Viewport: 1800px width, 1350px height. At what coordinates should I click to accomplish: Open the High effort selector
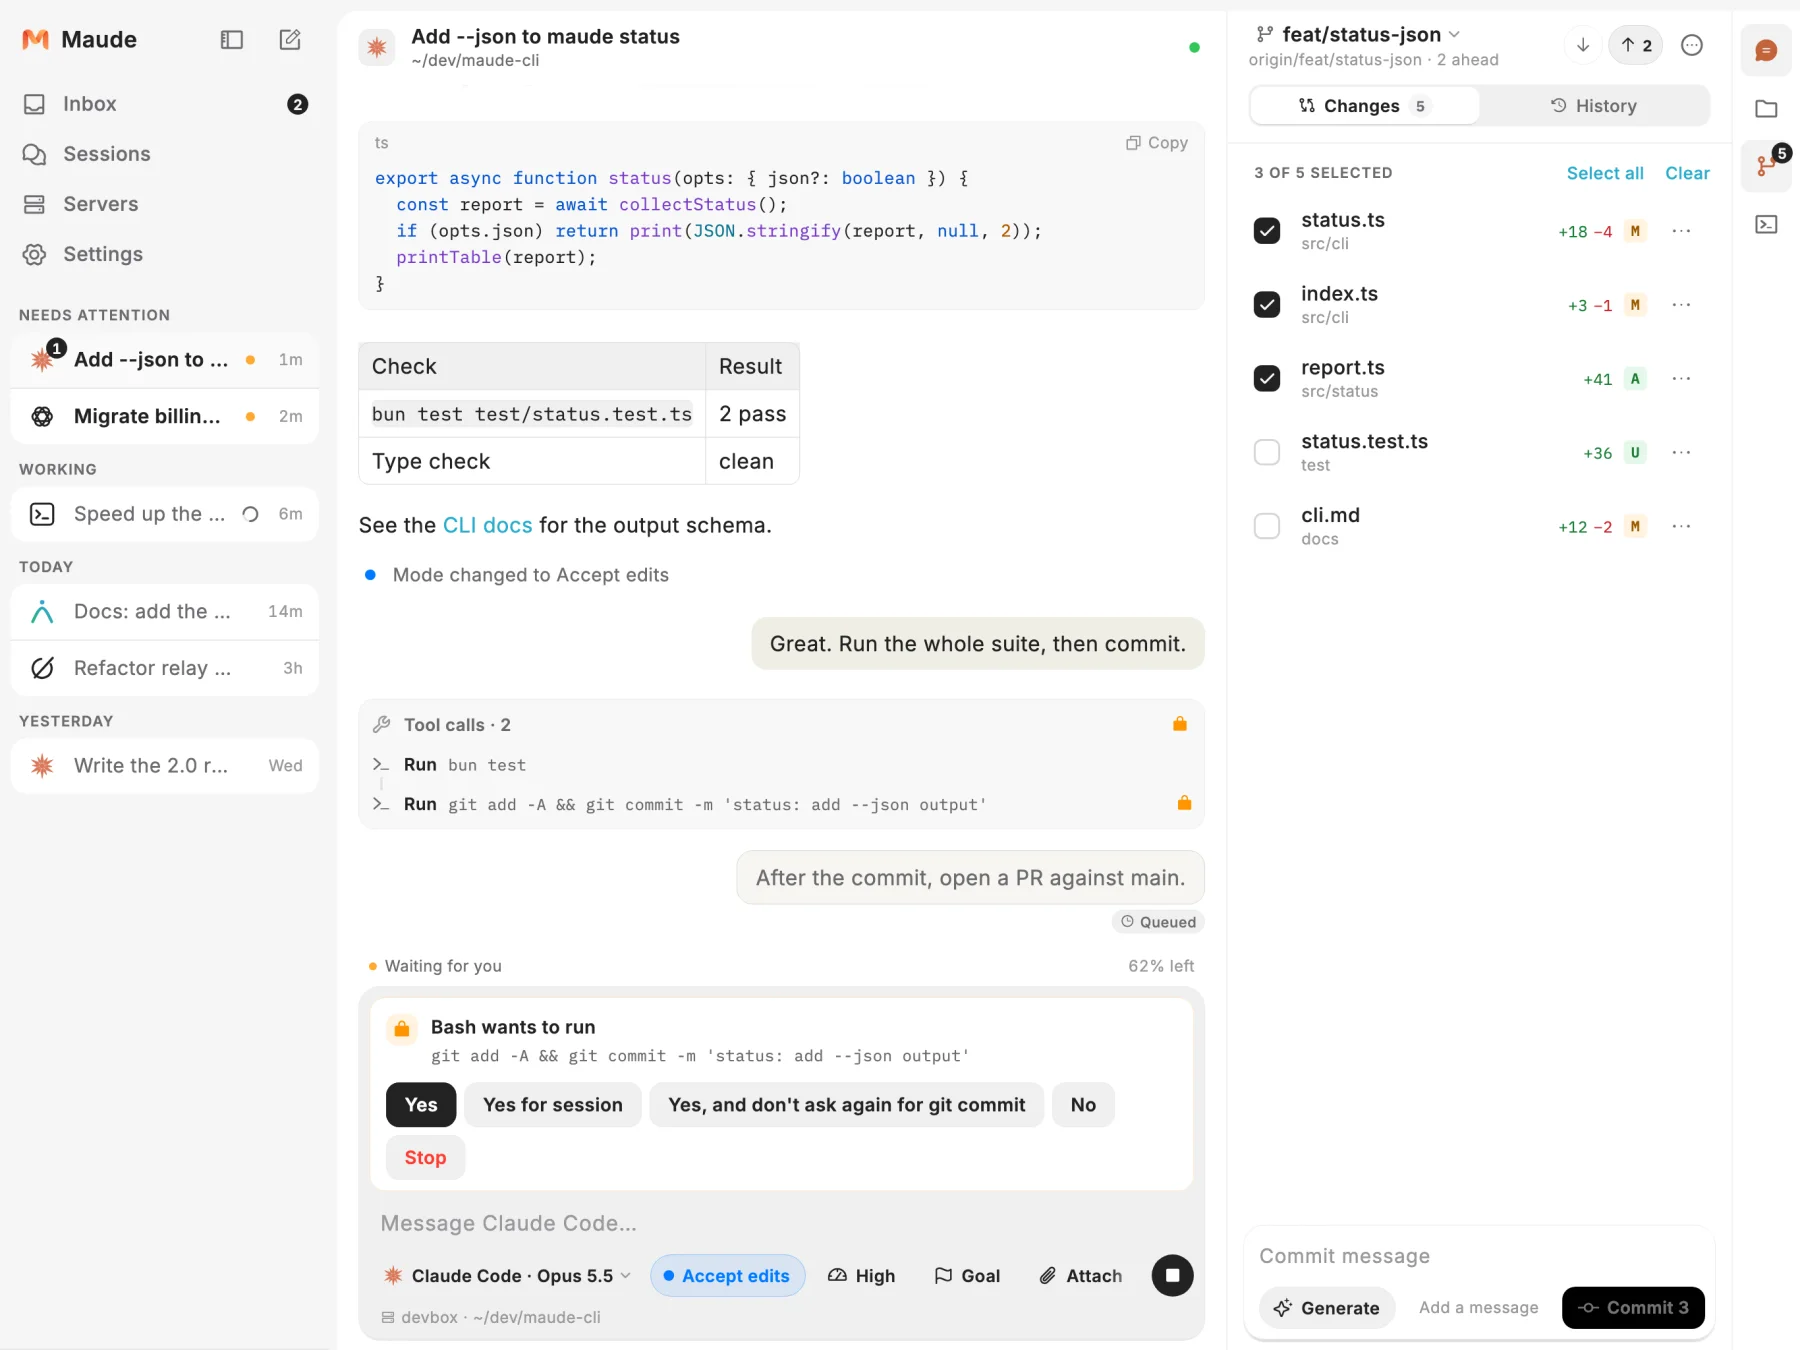point(862,1276)
